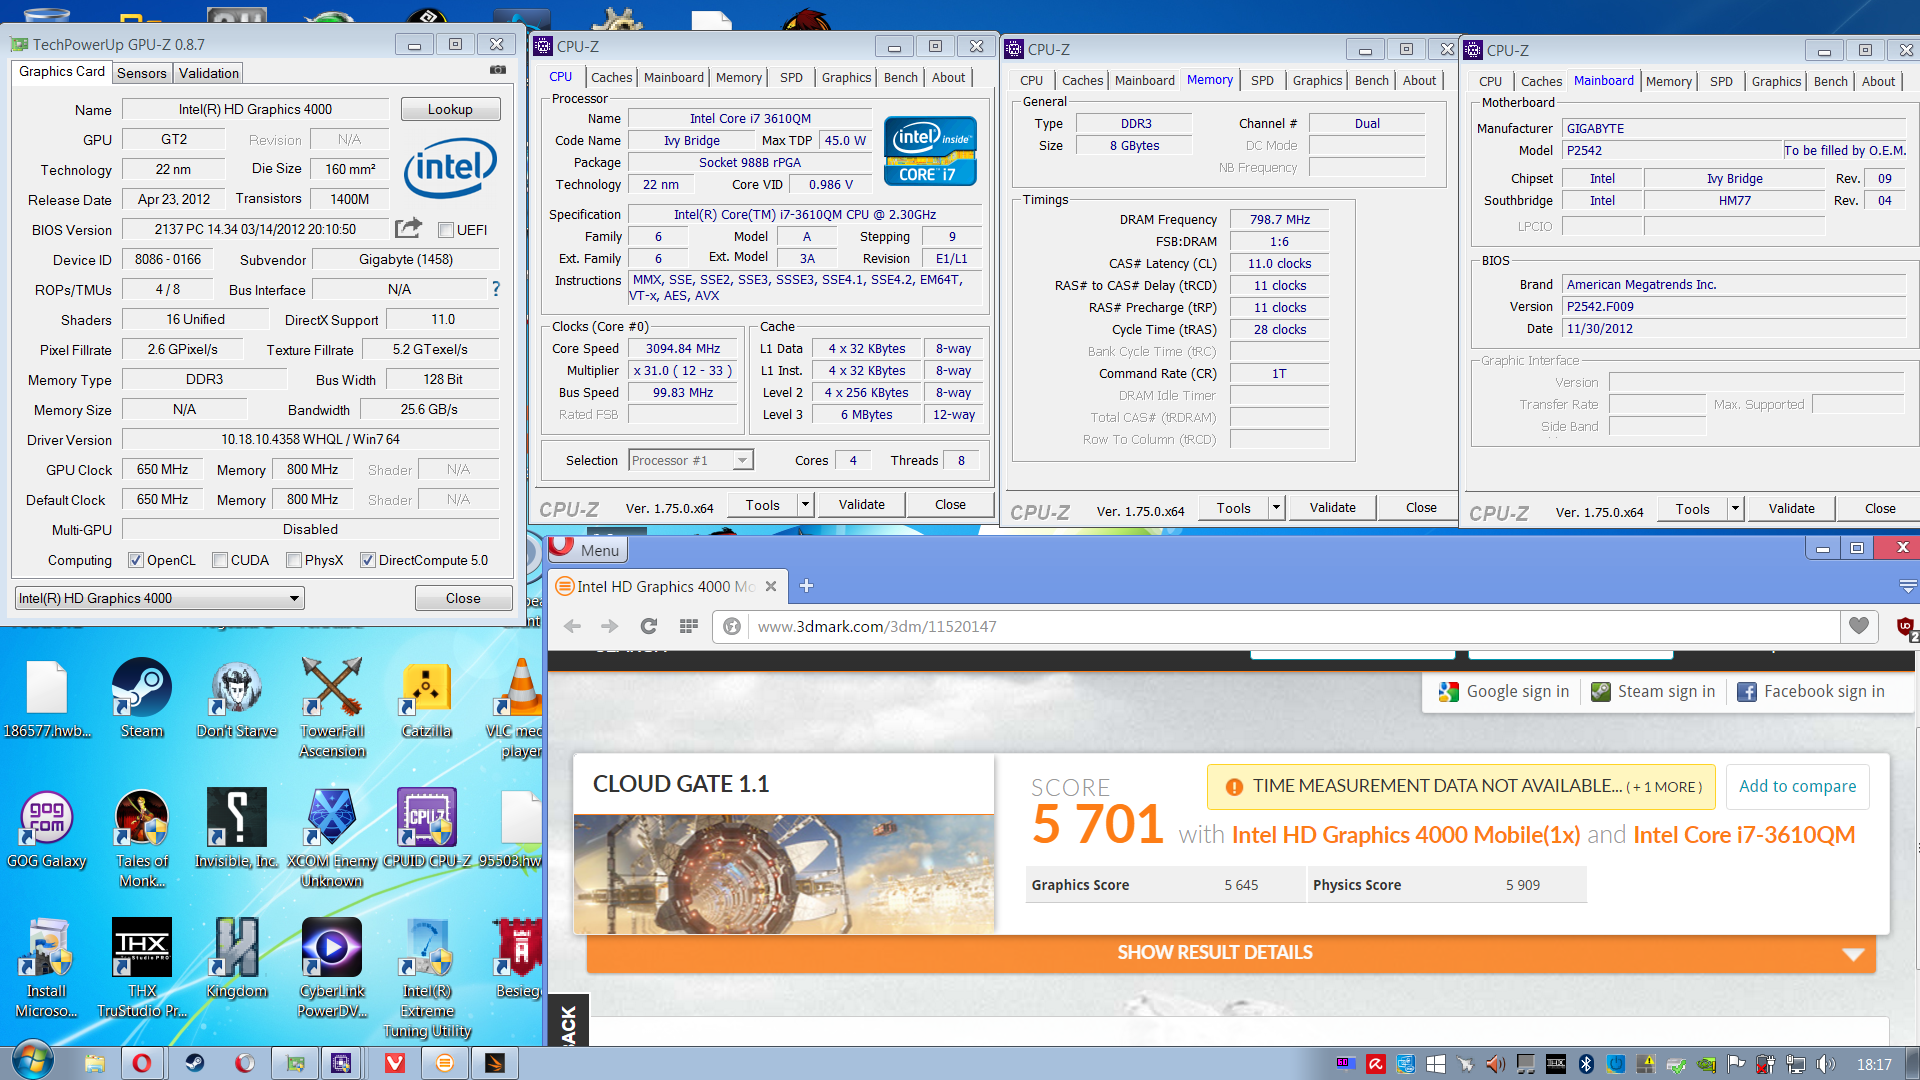1920x1080 pixels.
Task: Click the time measurement warning banner
Action: click(1461, 786)
